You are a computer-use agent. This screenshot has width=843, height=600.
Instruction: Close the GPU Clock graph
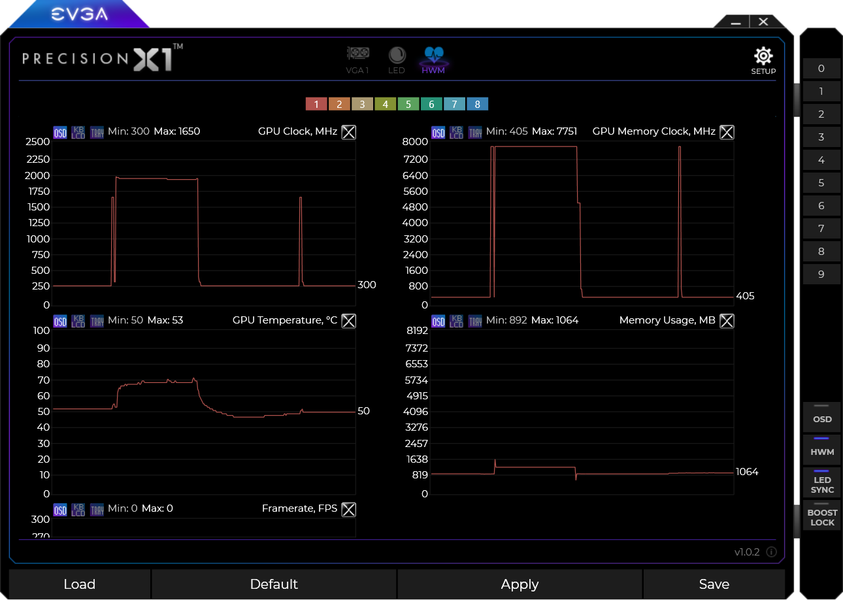pyautogui.click(x=348, y=132)
